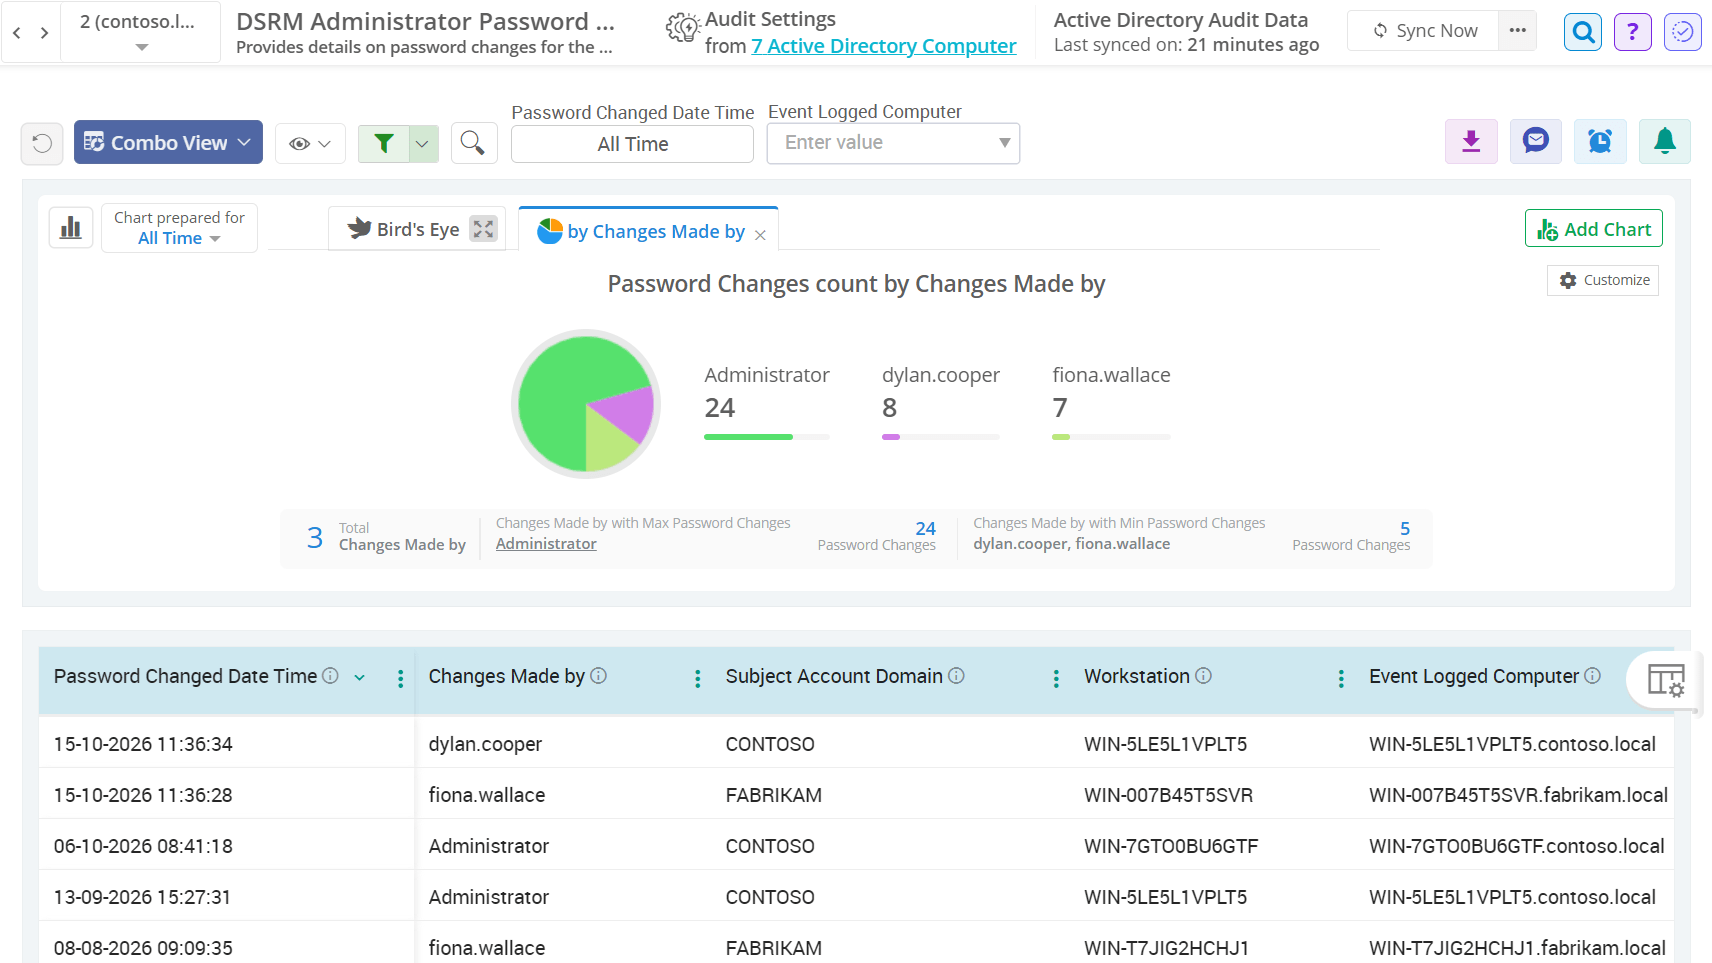
Task: Go to next report arrow
Action: tap(44, 33)
